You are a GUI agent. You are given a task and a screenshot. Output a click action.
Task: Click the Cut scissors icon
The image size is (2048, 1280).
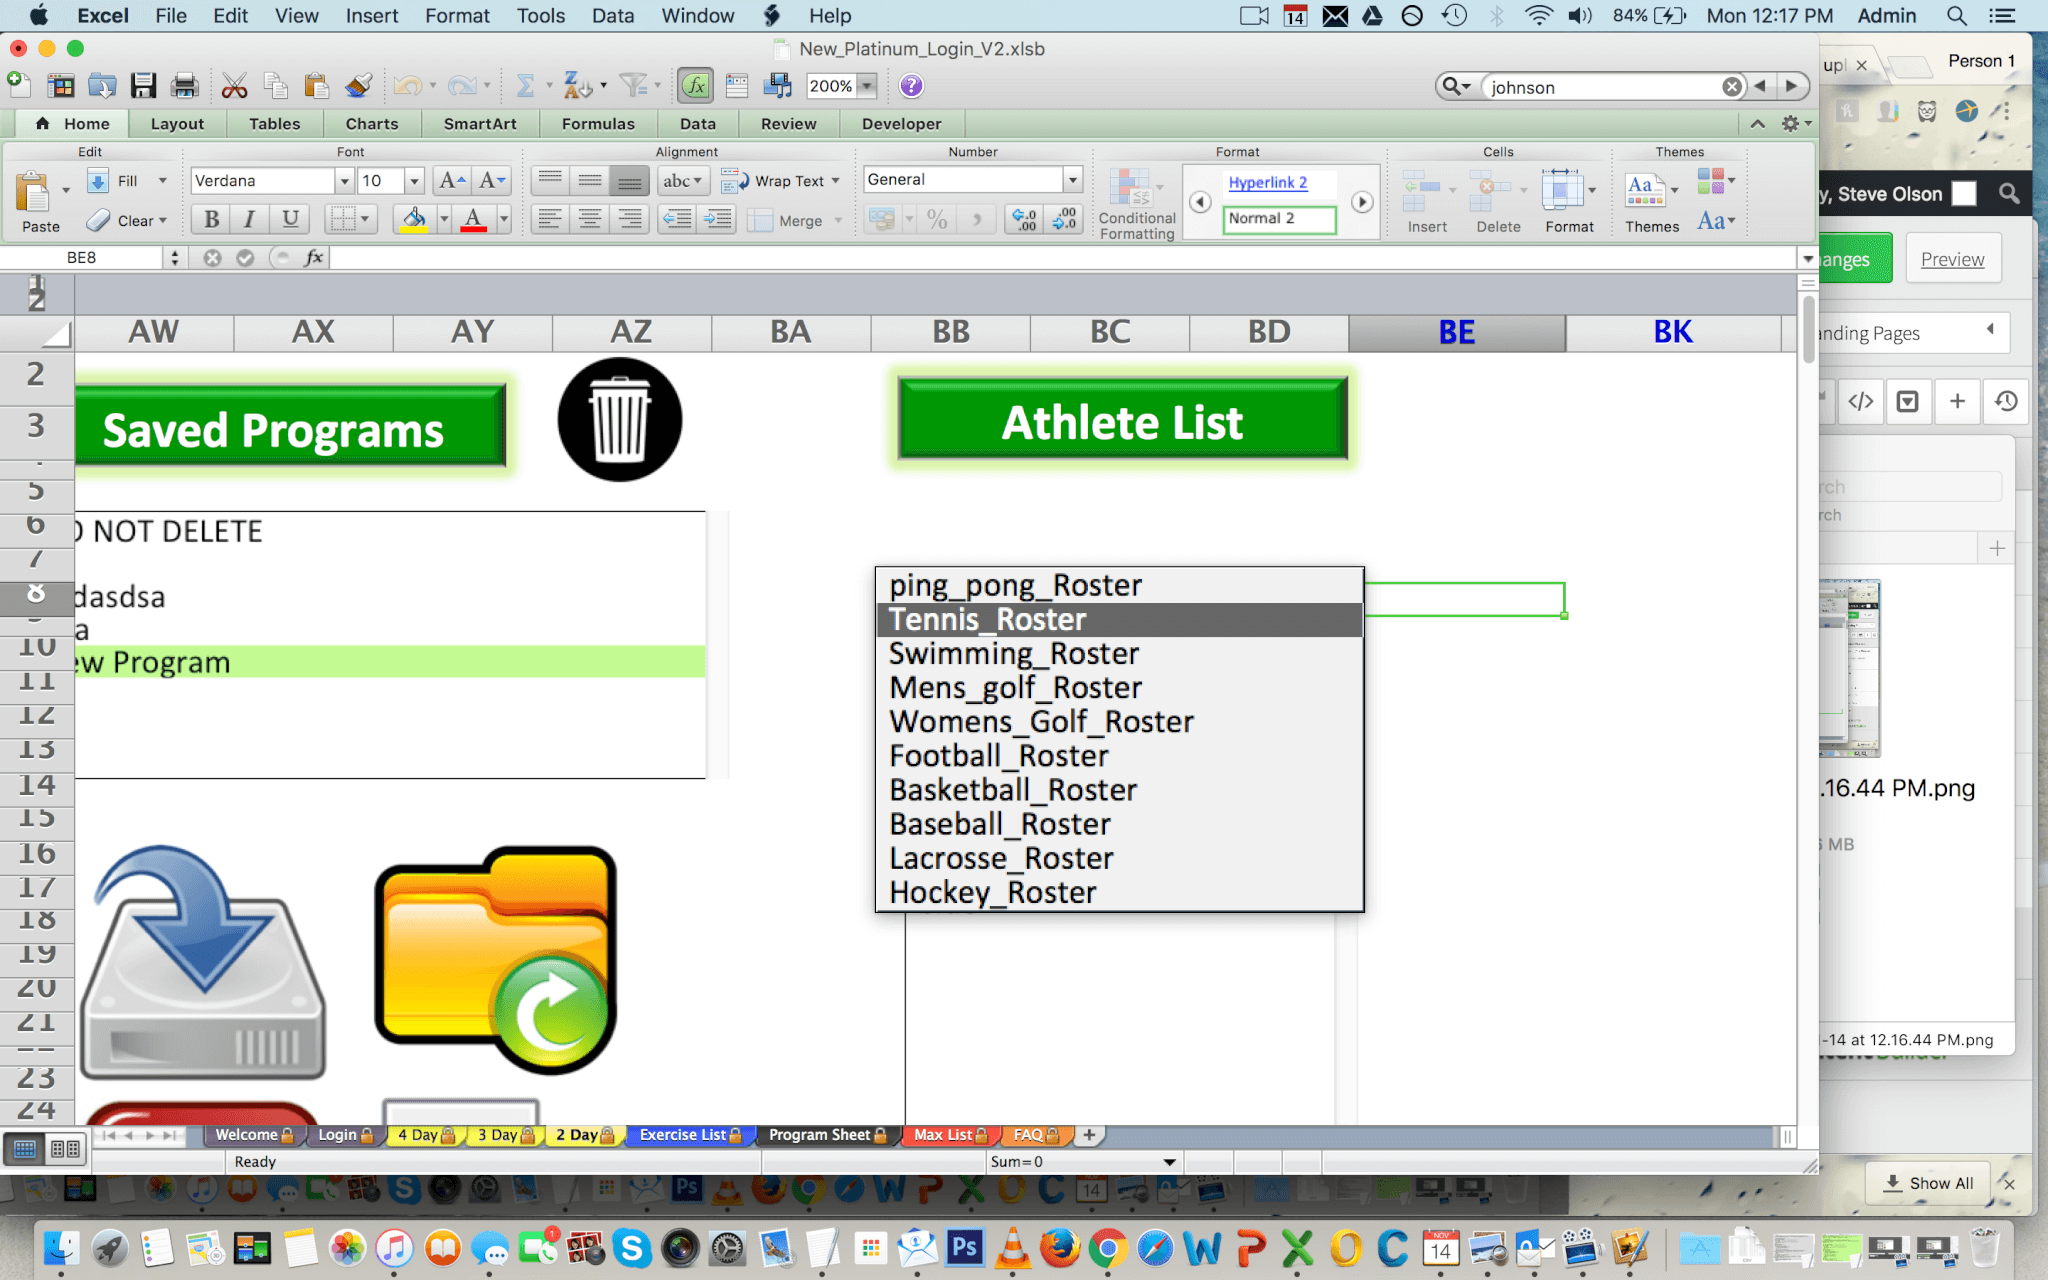(234, 86)
